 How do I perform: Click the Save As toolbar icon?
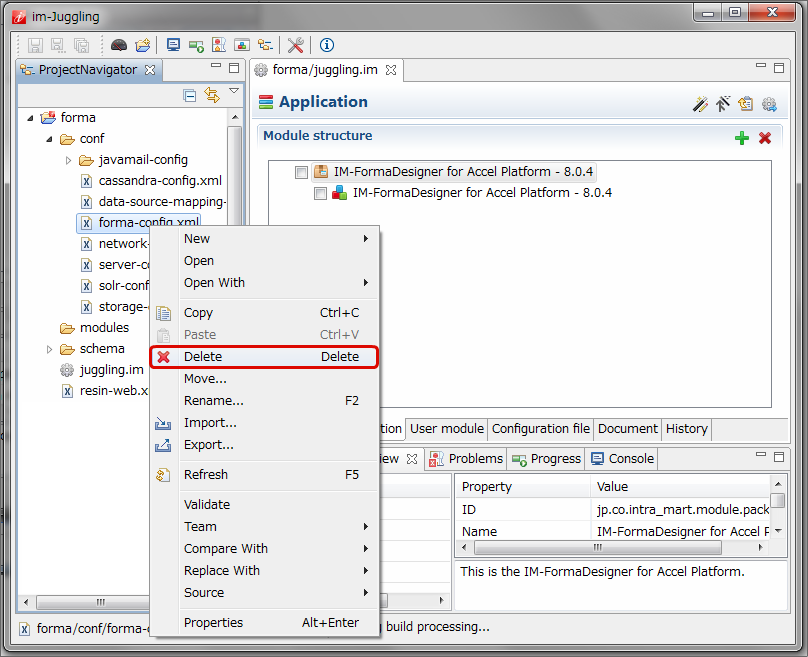[58, 45]
